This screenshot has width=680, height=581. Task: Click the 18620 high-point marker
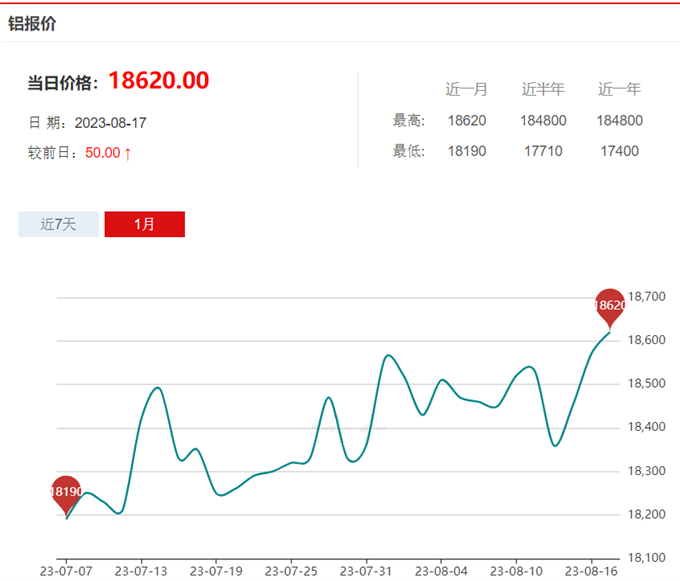pyautogui.click(x=610, y=308)
